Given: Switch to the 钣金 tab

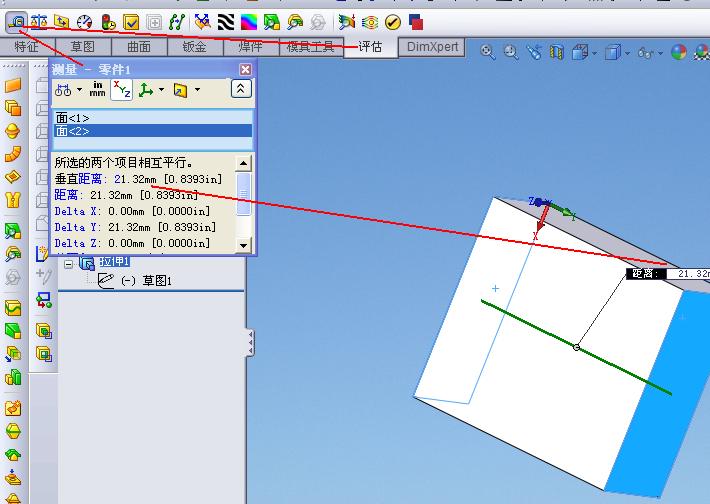Looking at the screenshot, I should pos(195,47).
